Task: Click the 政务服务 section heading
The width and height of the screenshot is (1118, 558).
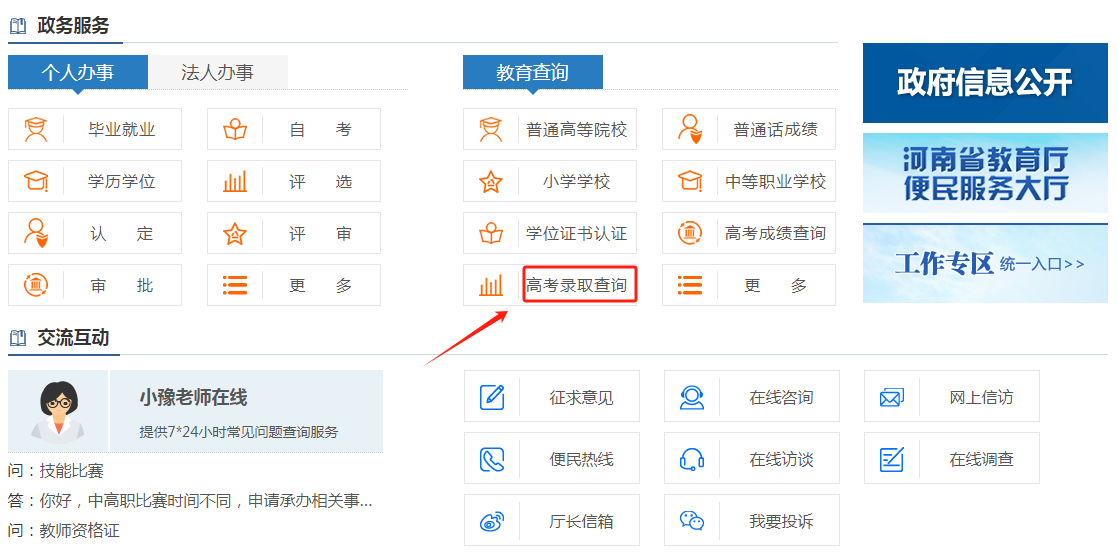Action: [73, 26]
